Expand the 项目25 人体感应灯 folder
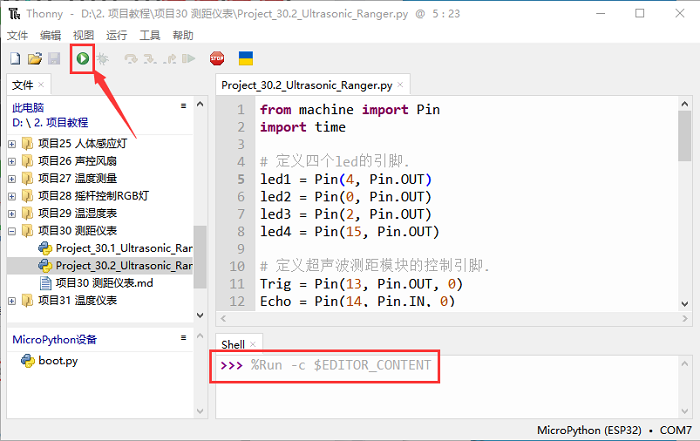Viewport: 700px width, 441px height. (12, 143)
